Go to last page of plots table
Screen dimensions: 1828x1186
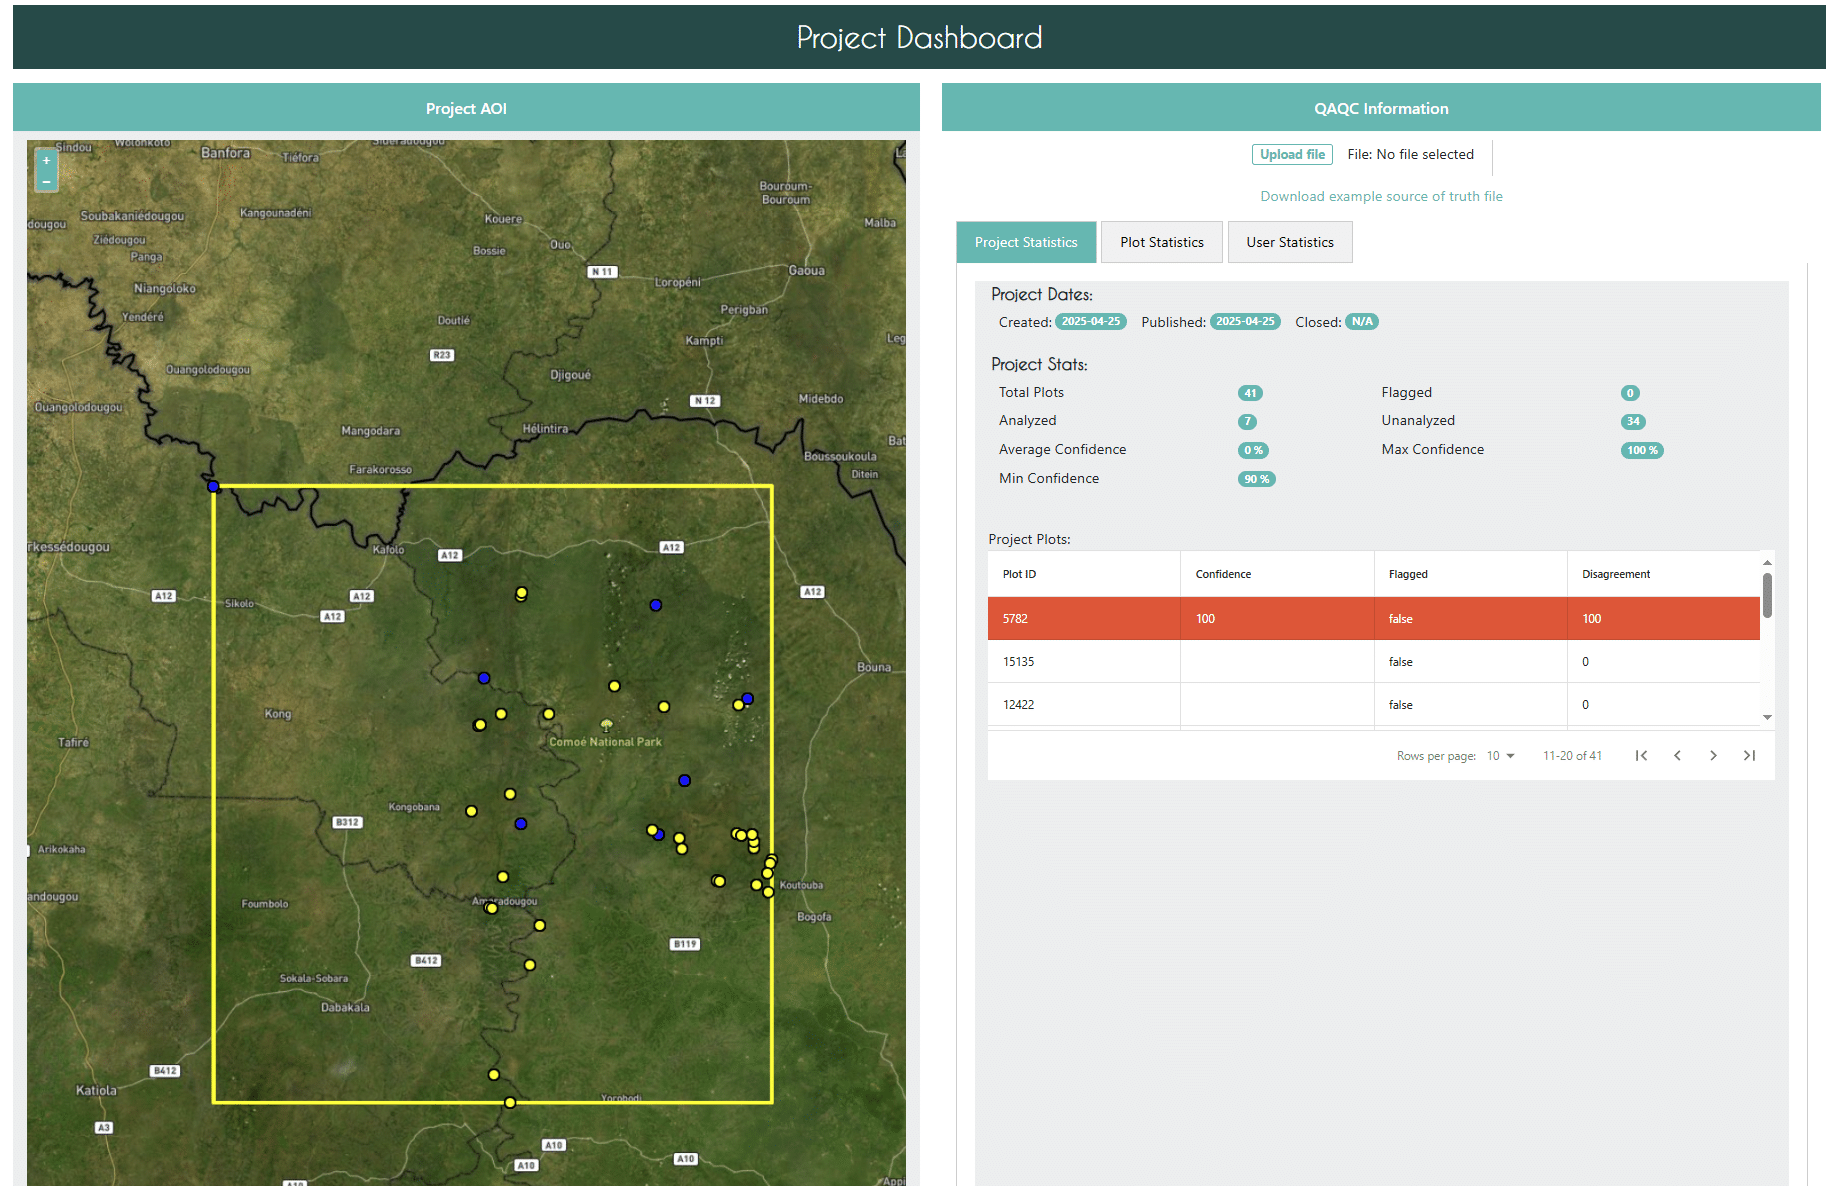[x=1749, y=756]
